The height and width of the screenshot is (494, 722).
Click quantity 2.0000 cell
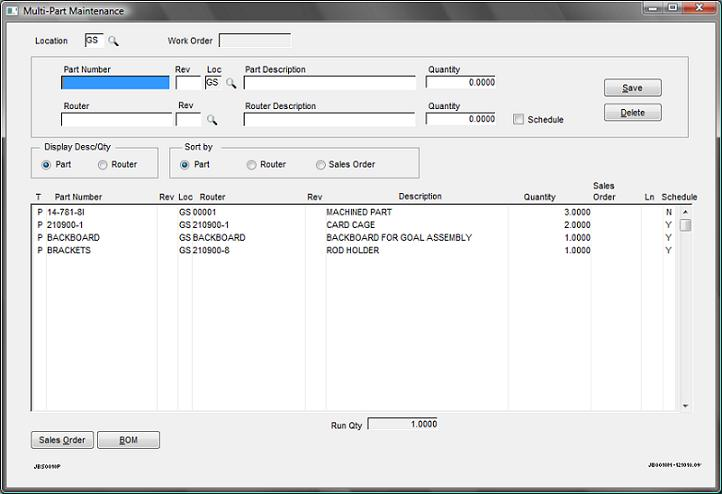pos(577,225)
